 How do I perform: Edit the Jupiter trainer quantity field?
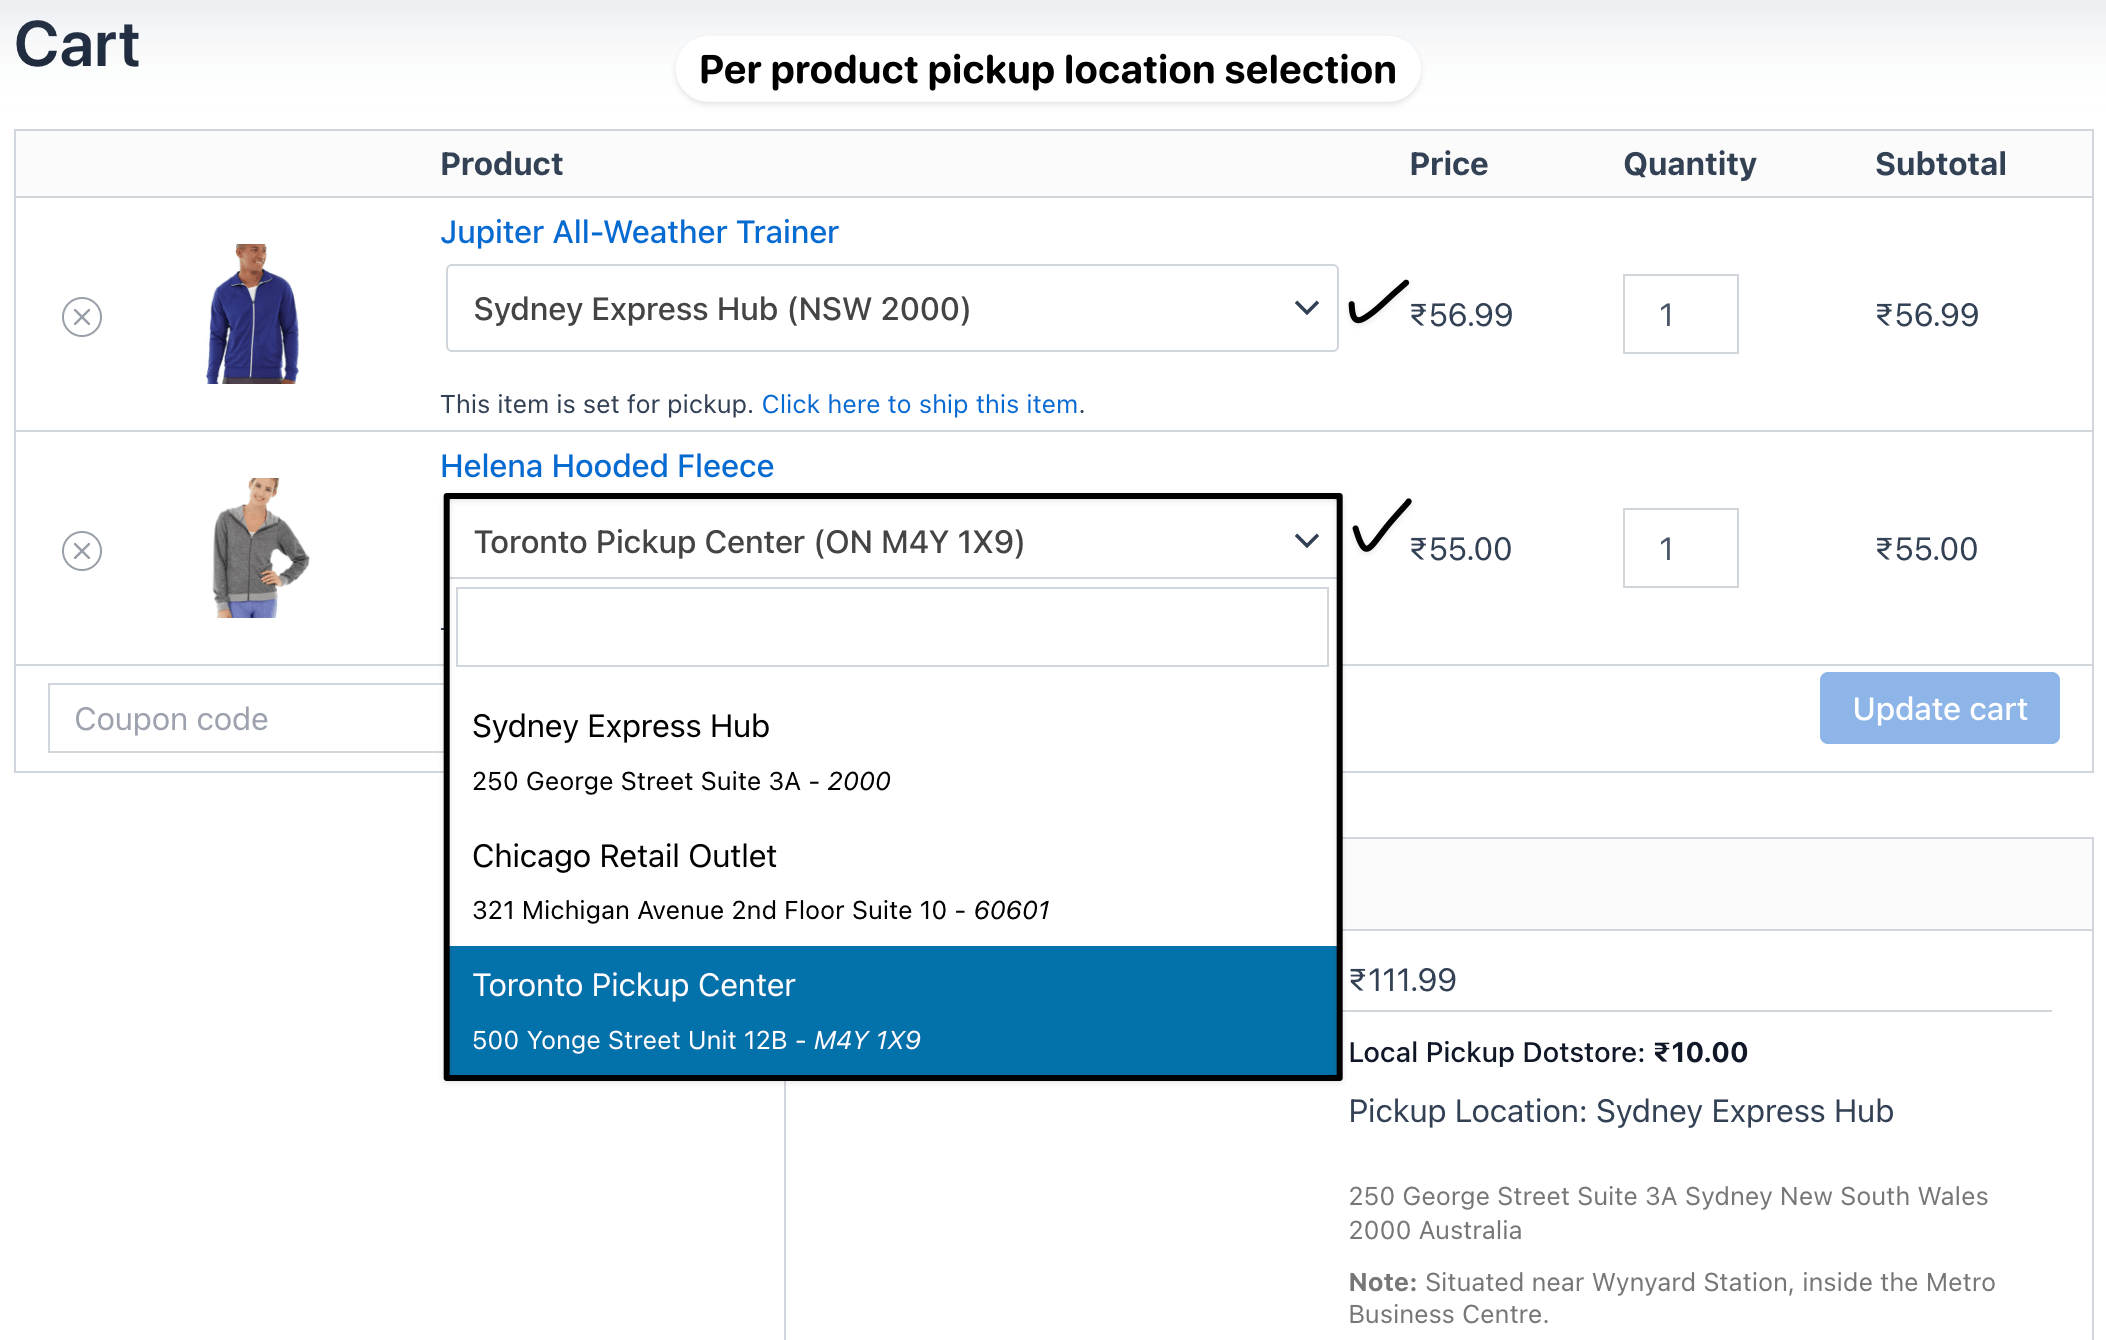(1680, 314)
